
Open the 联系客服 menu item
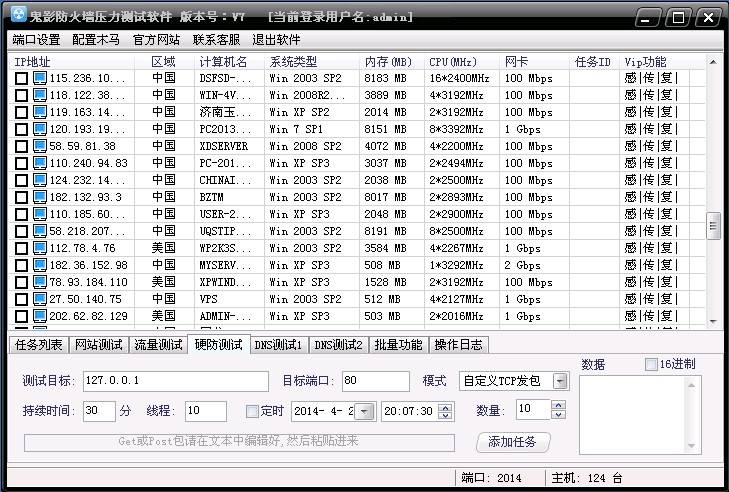pyautogui.click(x=216, y=40)
